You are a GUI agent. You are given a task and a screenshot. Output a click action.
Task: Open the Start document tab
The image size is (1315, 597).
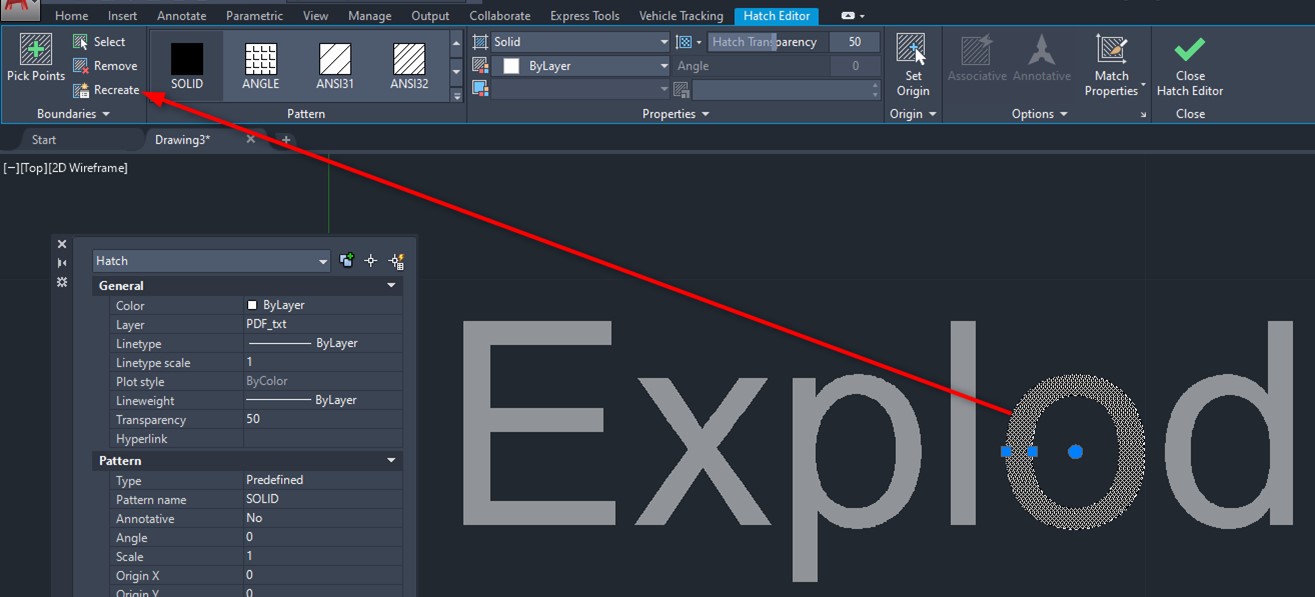pyautogui.click(x=44, y=140)
